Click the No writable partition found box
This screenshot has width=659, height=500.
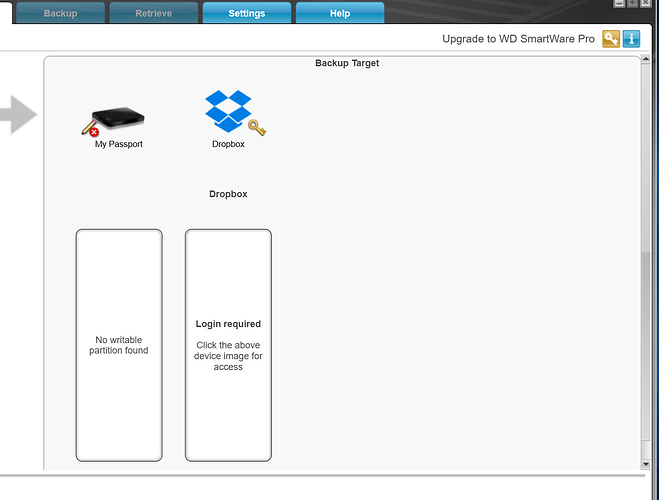tap(119, 345)
